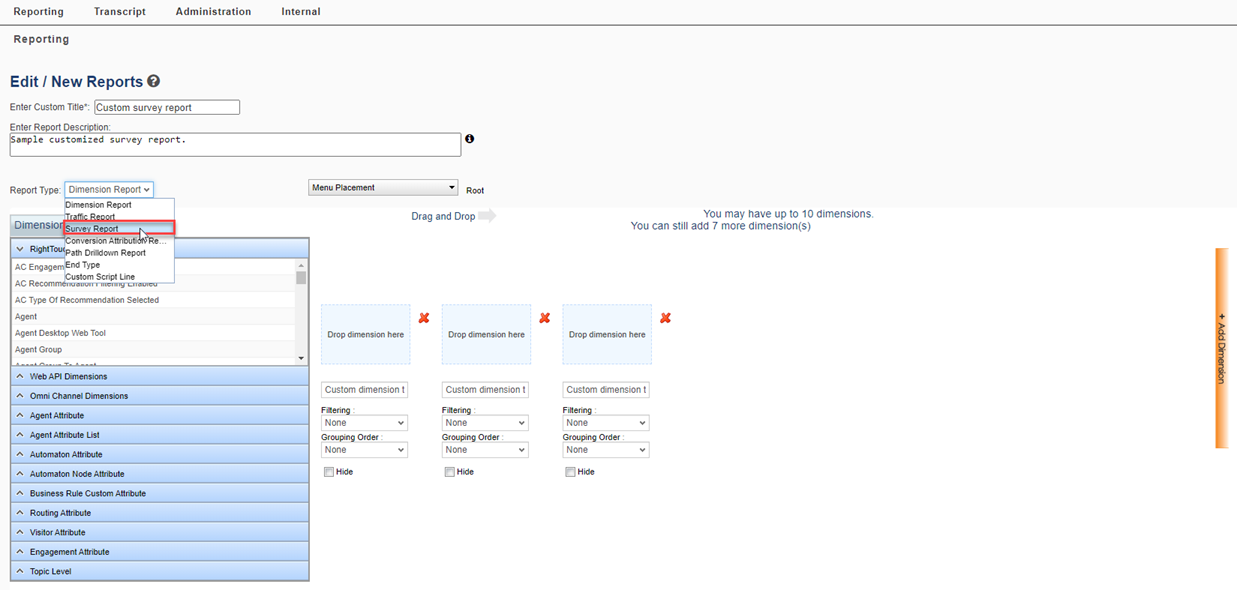Click the help question mark icon beside Edit / New Reports
Screen dimensions: 1237x590
click(x=154, y=82)
